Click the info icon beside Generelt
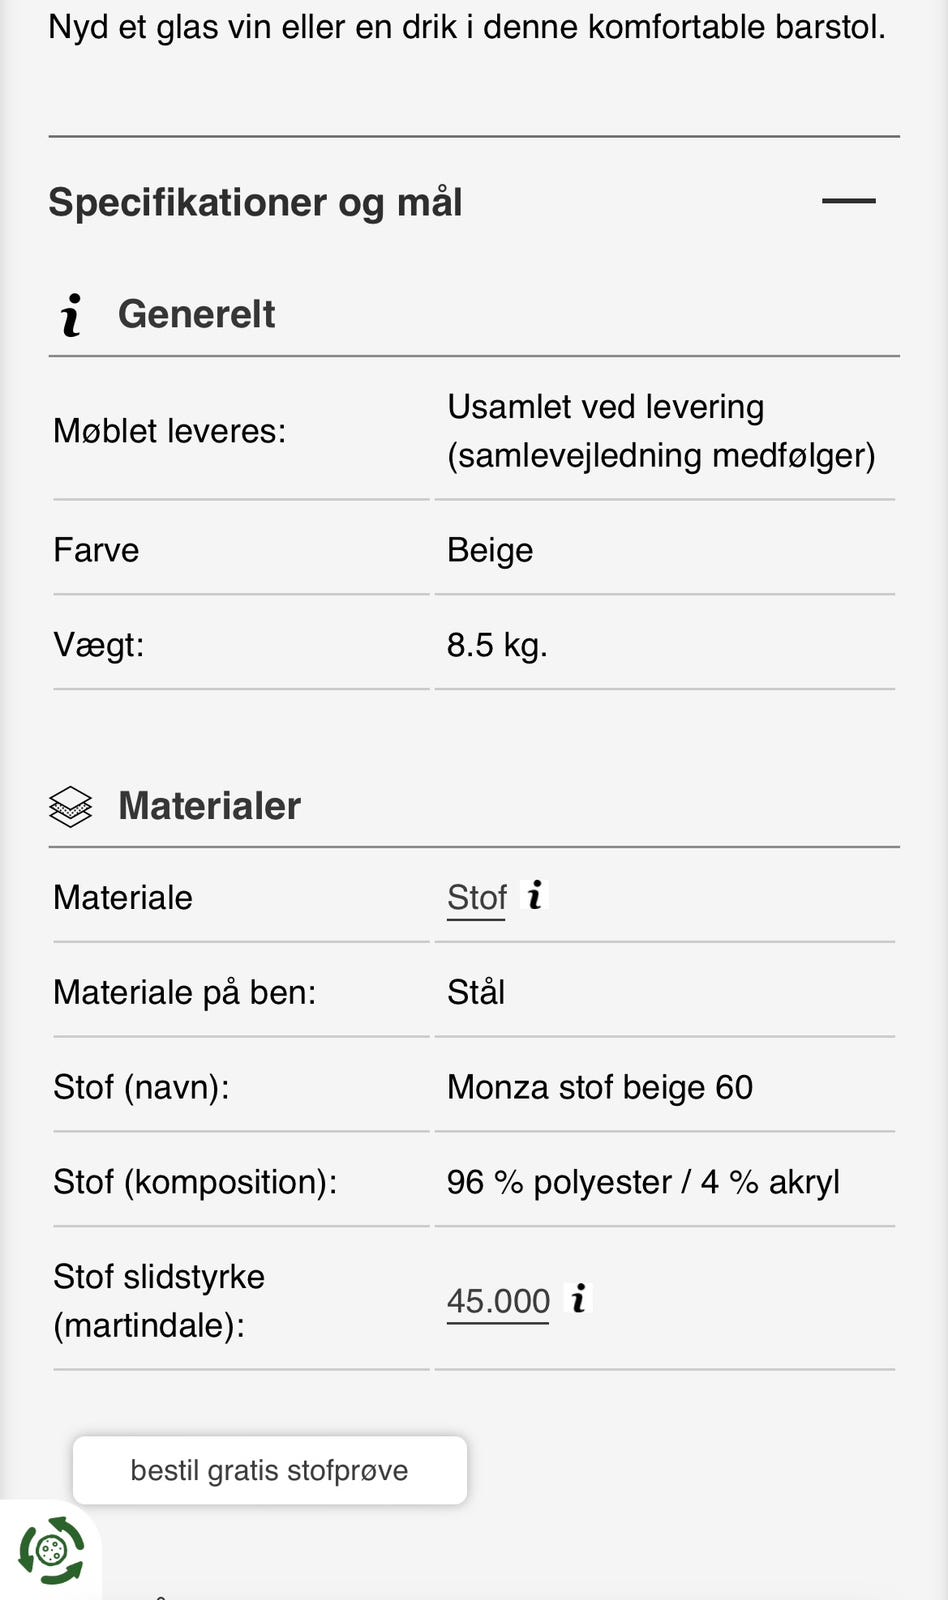 click(x=71, y=315)
